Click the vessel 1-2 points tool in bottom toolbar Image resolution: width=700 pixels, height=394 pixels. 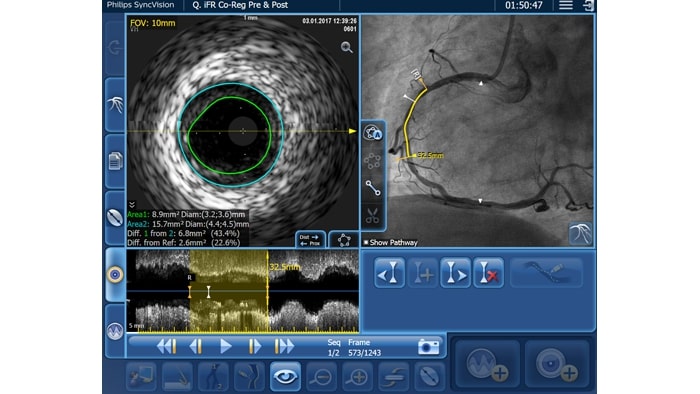[x=213, y=377]
